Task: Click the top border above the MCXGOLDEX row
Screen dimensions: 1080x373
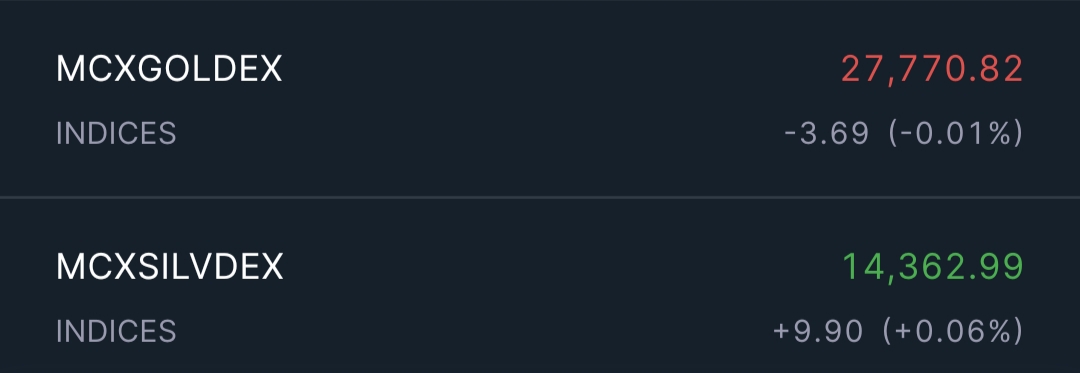Action: tap(540, 1)
